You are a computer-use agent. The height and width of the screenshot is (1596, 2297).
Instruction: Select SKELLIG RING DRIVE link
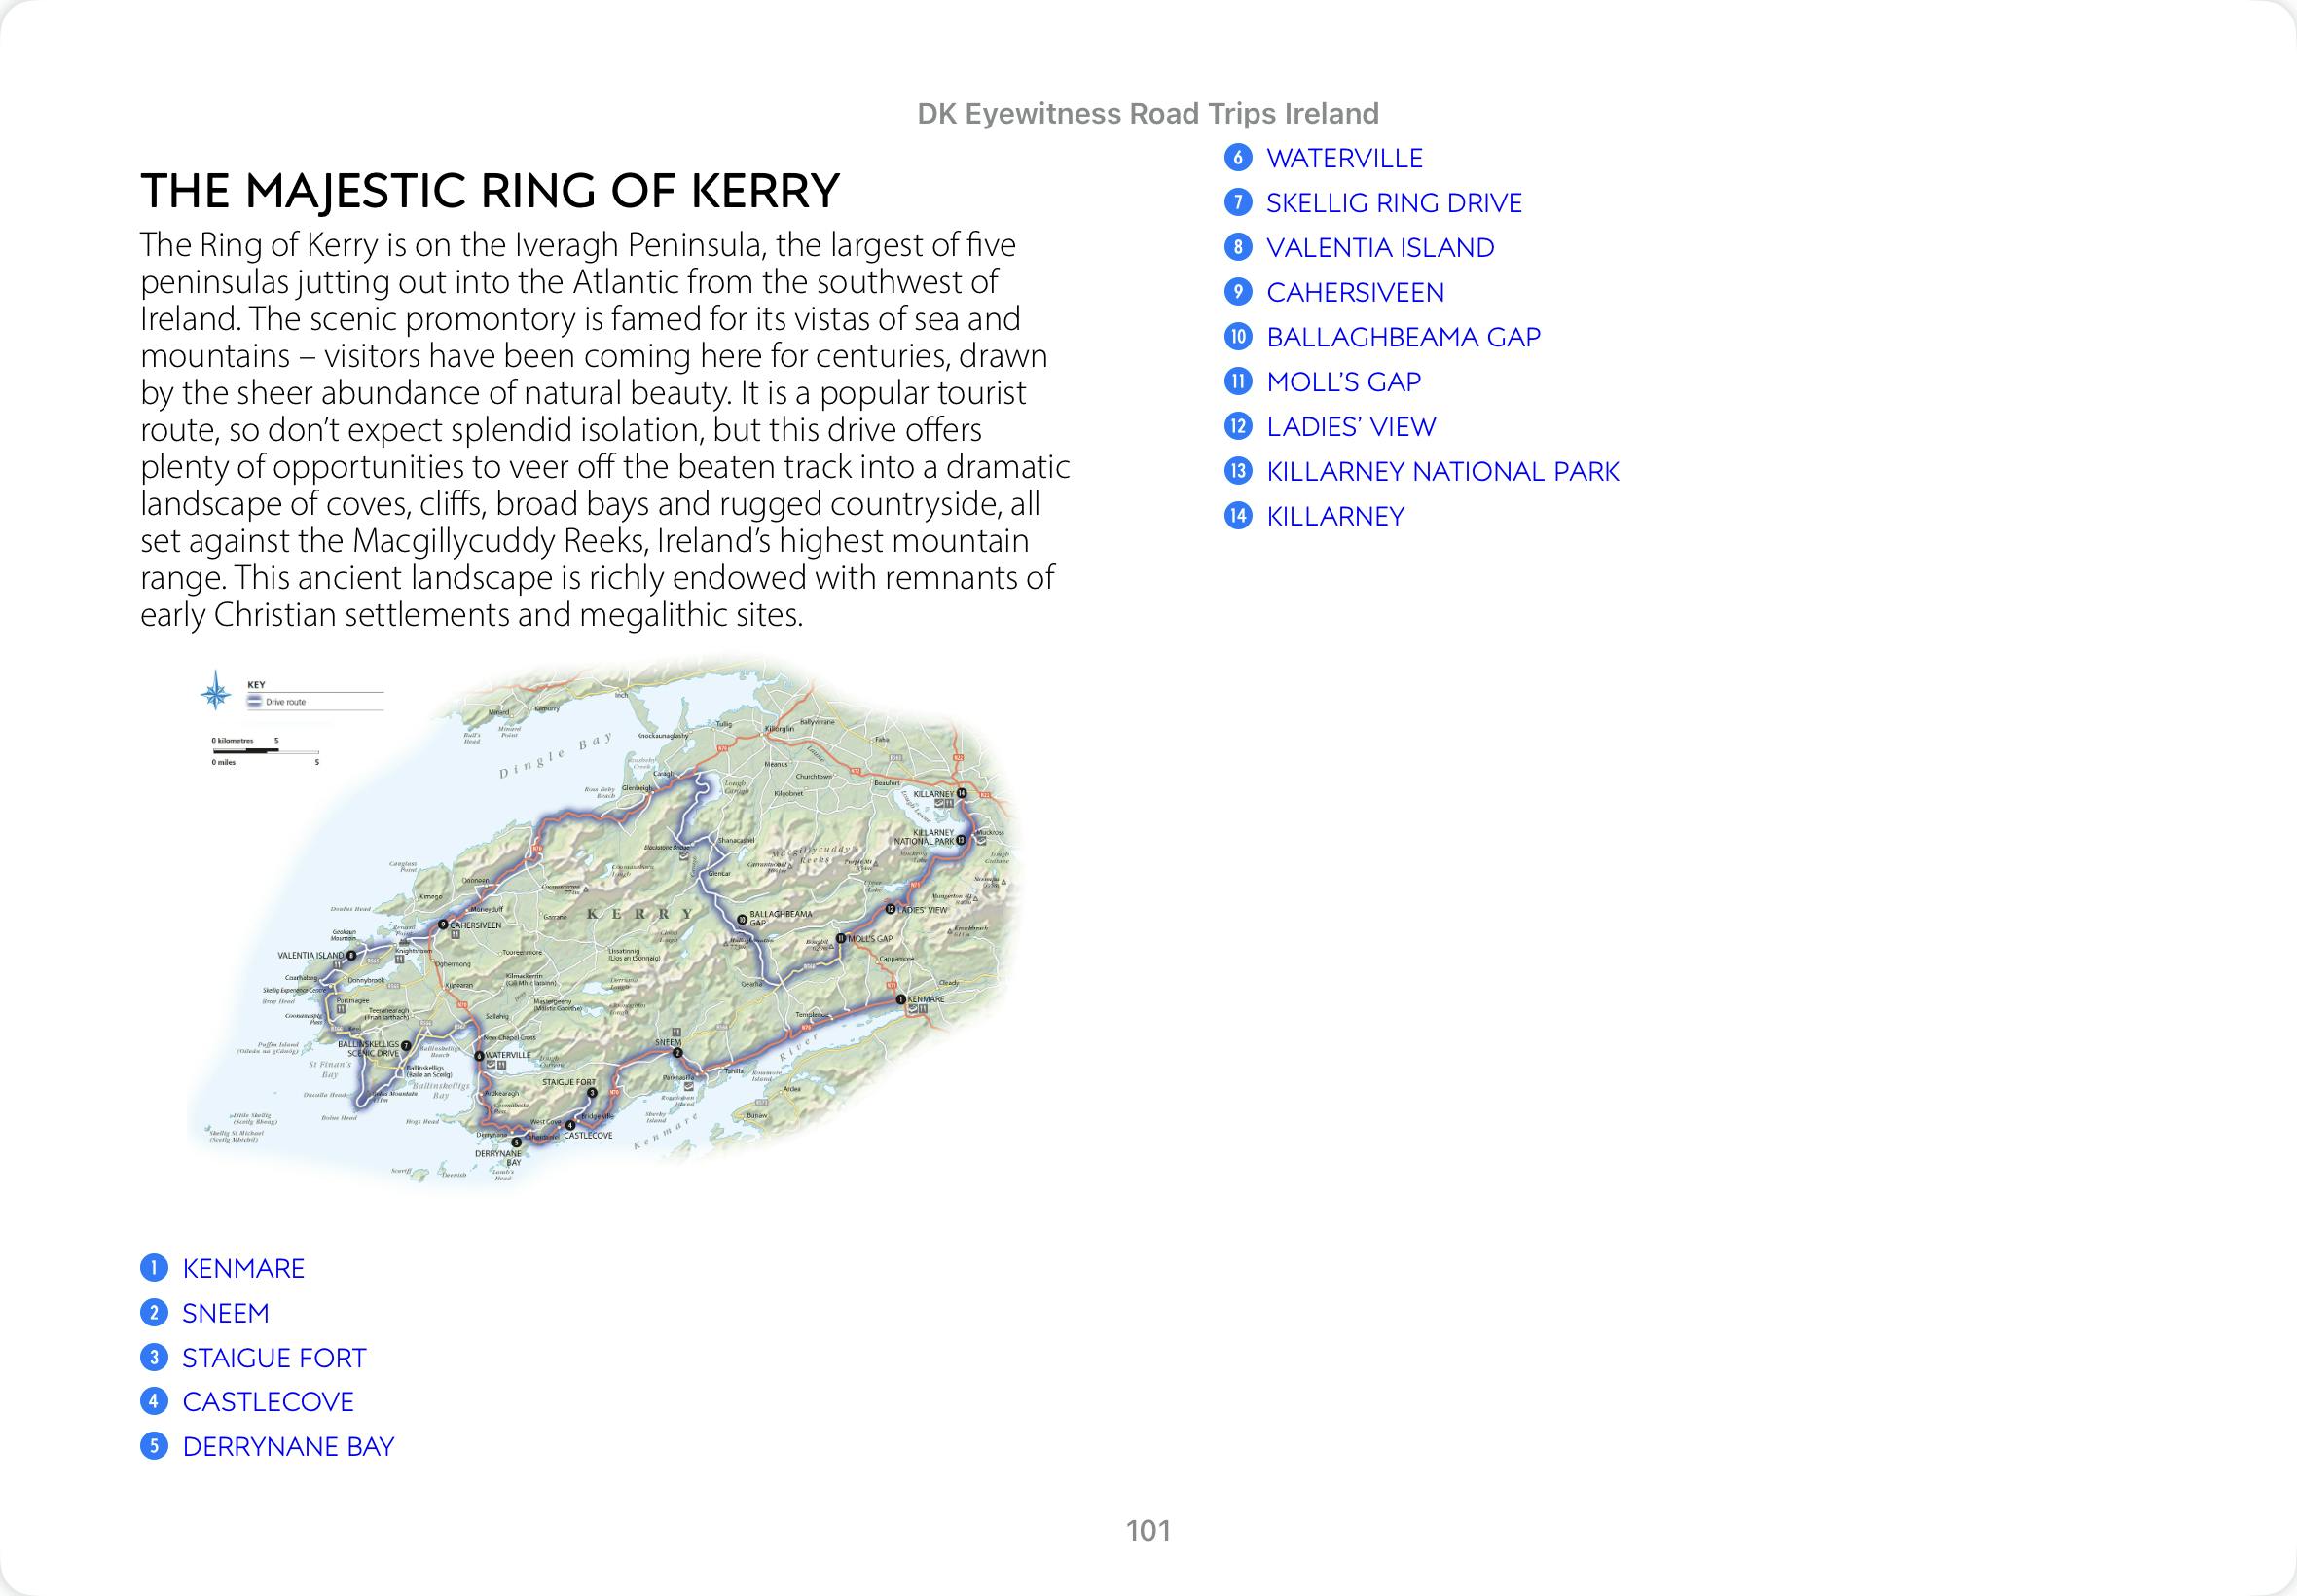pyautogui.click(x=1393, y=203)
